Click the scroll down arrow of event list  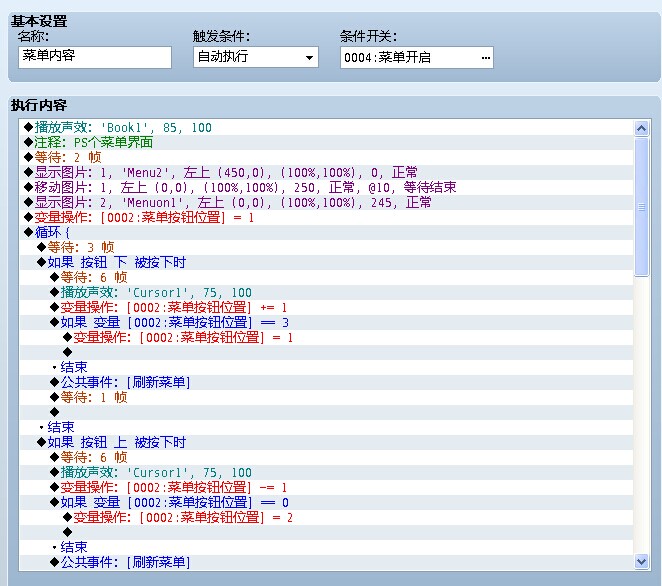(x=641, y=561)
